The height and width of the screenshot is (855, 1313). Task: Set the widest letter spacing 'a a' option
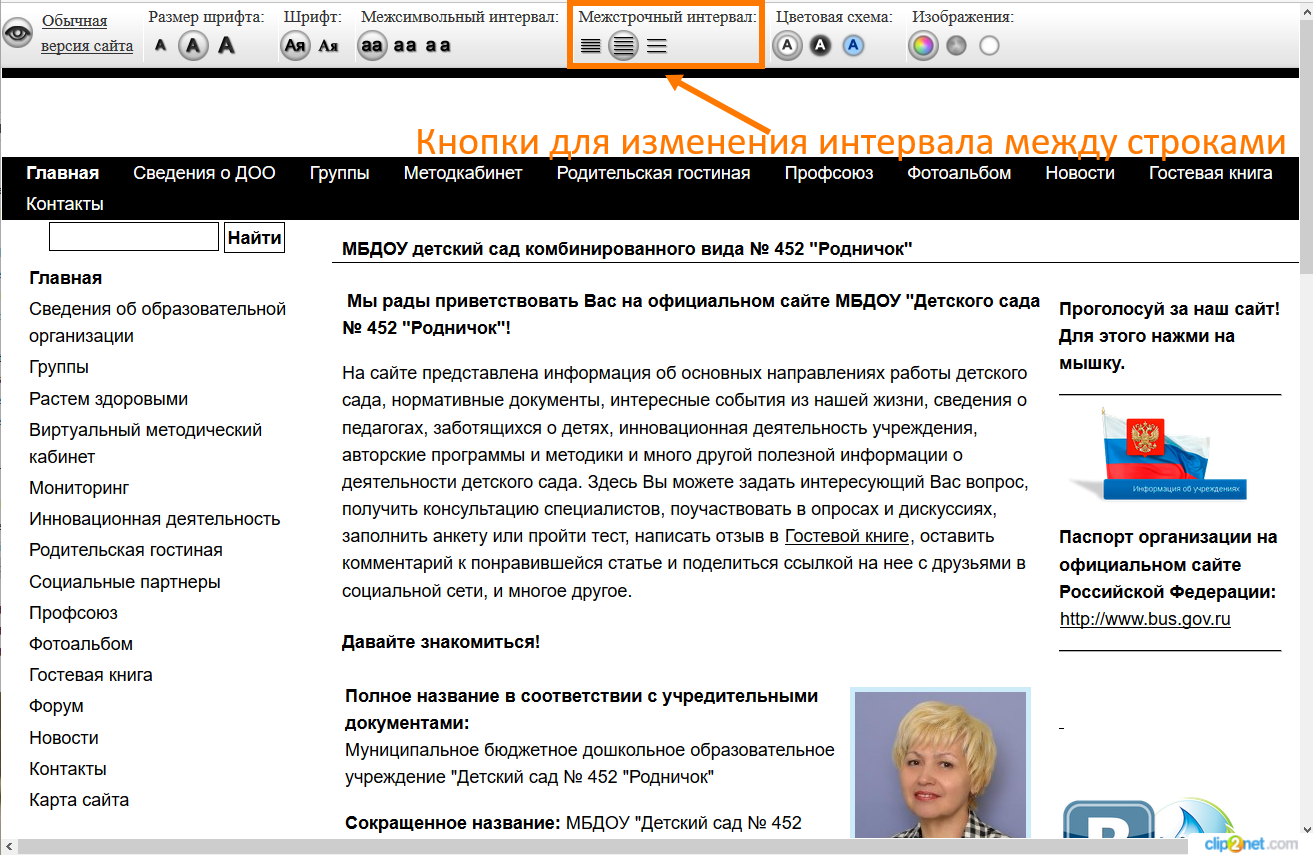438,45
